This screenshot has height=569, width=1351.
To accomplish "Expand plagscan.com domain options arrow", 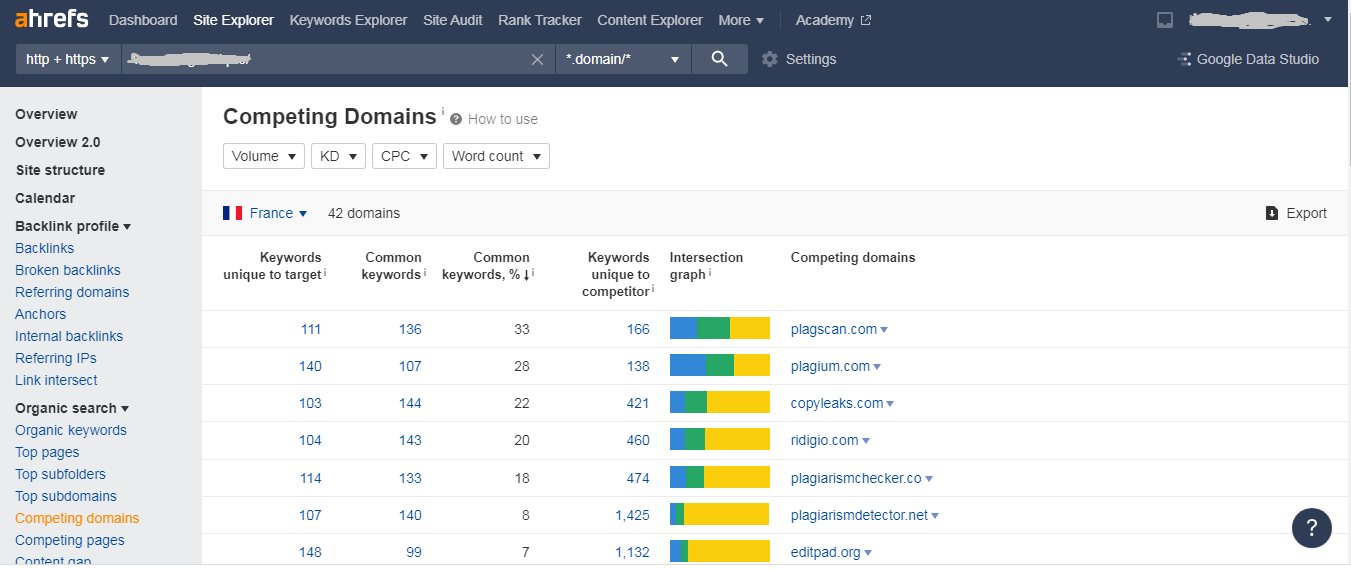I will (x=884, y=330).
